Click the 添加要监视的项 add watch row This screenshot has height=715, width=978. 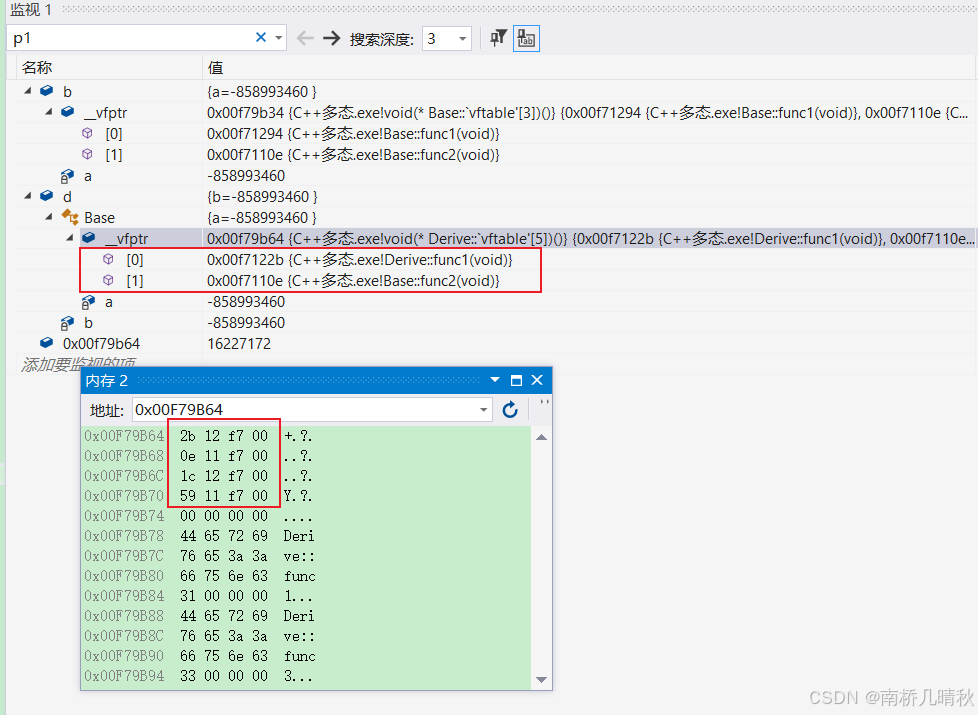tap(79, 363)
